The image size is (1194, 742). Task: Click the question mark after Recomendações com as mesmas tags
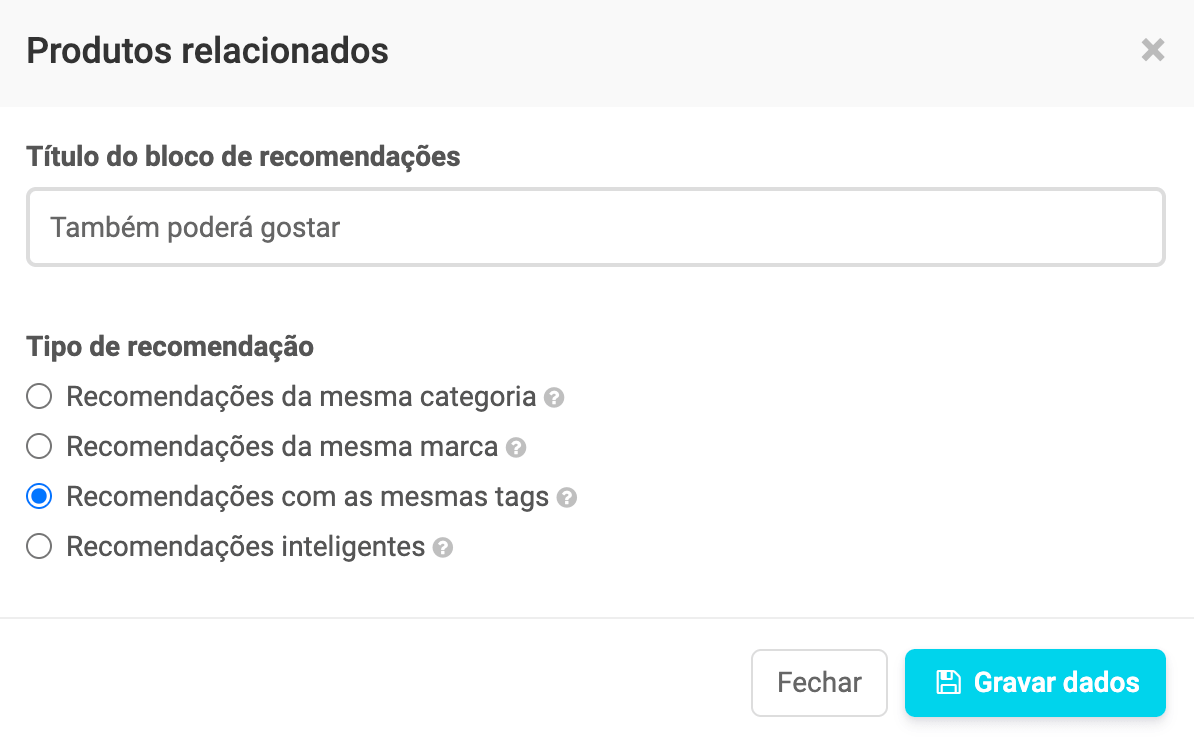click(567, 497)
